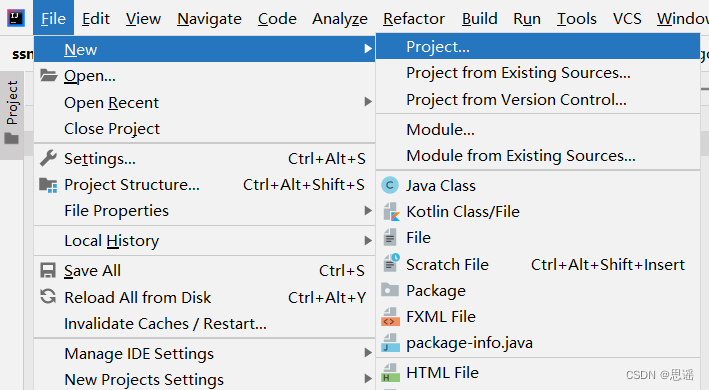Click the Save All floppy disk icon
This screenshot has width=709, height=390.
(x=48, y=270)
